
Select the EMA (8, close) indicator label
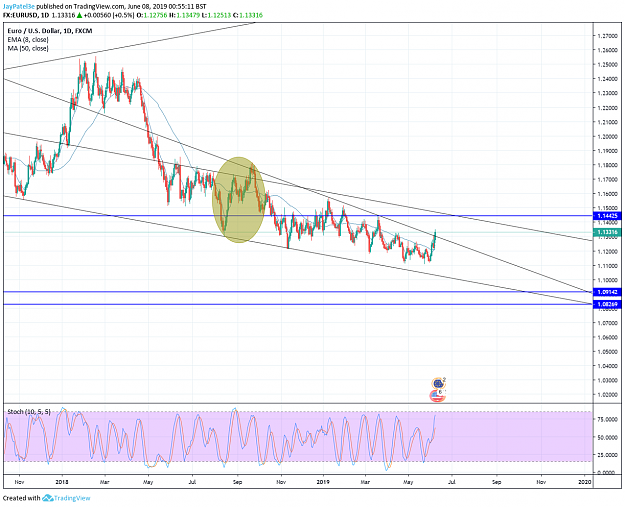point(28,39)
